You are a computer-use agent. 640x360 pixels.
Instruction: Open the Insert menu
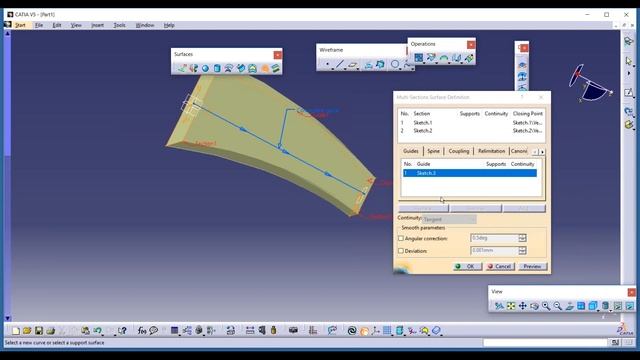(98, 25)
